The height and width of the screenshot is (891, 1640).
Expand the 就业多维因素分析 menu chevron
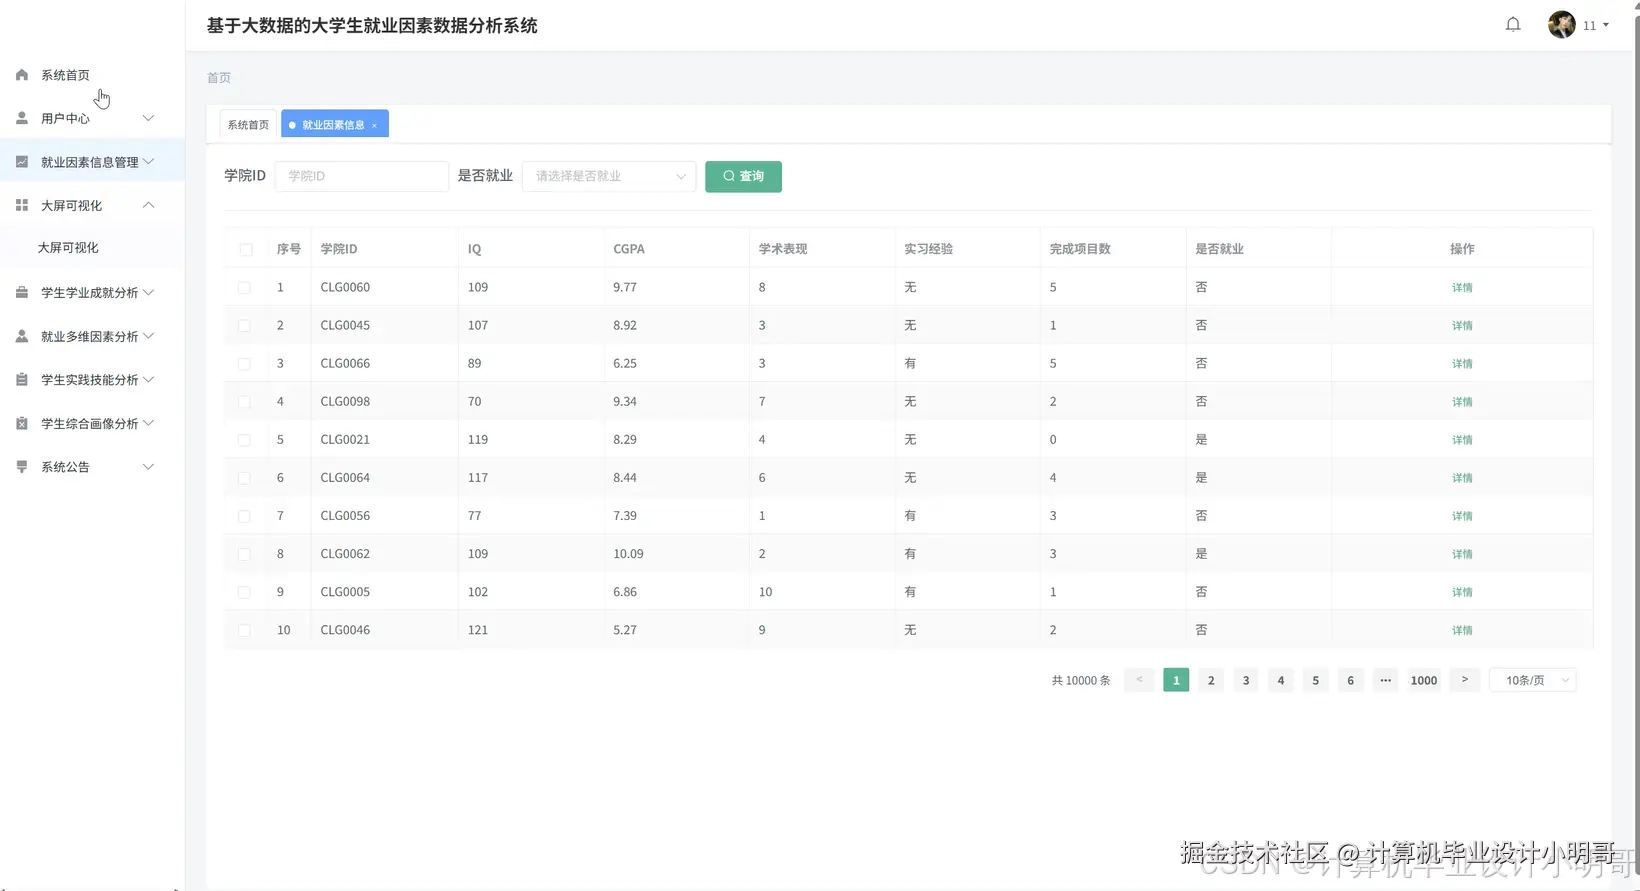148,336
